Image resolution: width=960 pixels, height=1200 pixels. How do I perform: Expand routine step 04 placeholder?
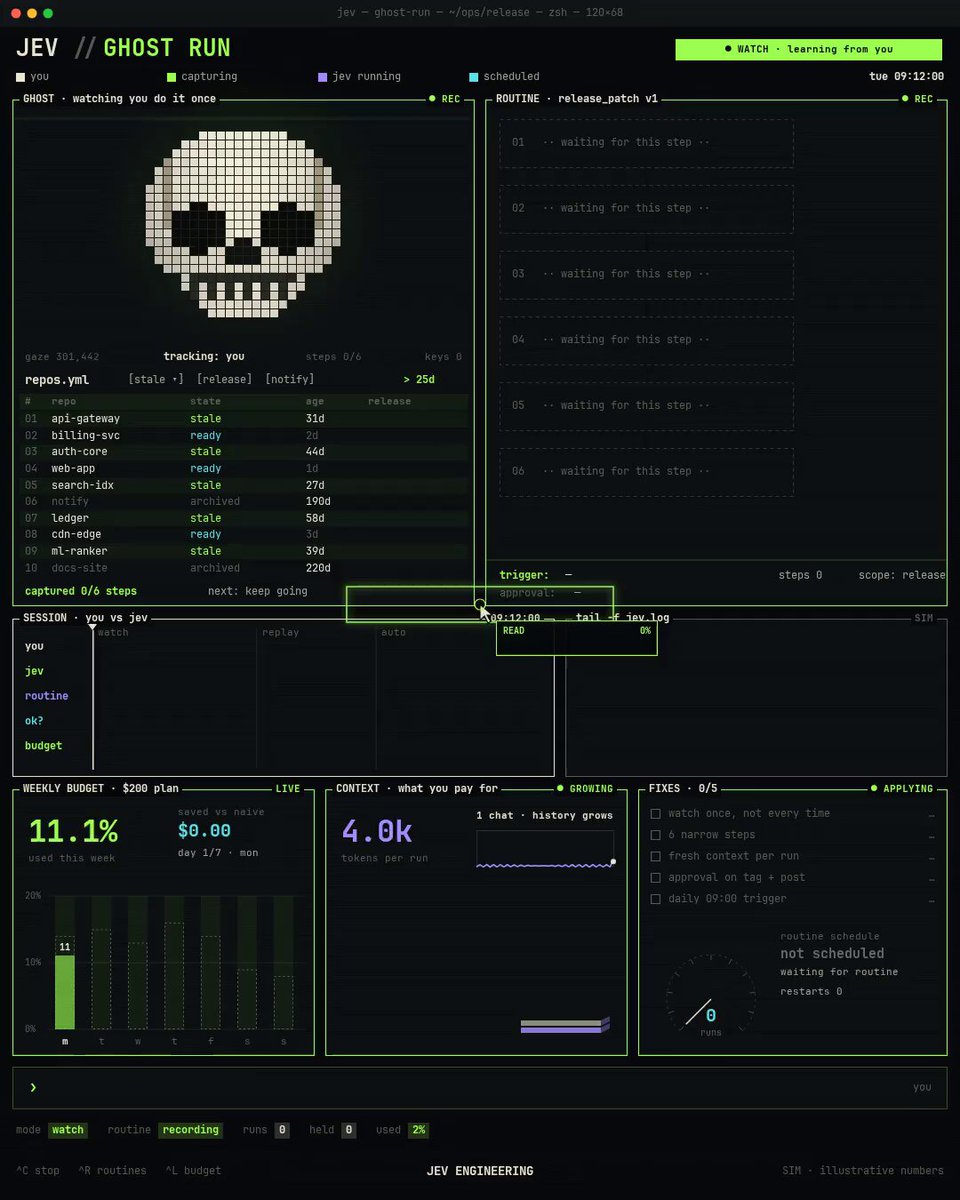click(x=646, y=340)
